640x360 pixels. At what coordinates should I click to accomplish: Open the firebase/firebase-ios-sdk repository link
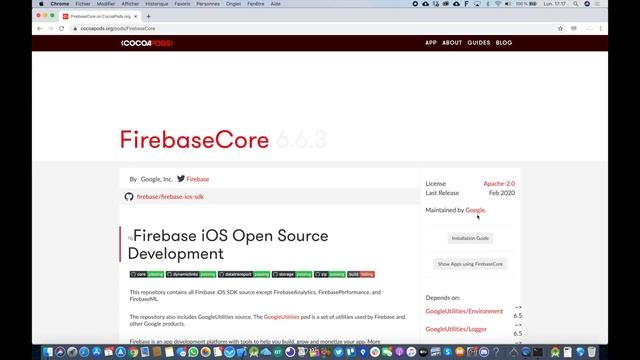tap(170, 197)
